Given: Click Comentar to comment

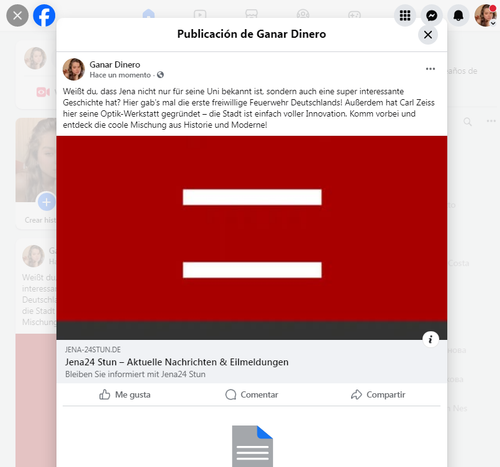Looking at the screenshot, I should click(252, 395).
